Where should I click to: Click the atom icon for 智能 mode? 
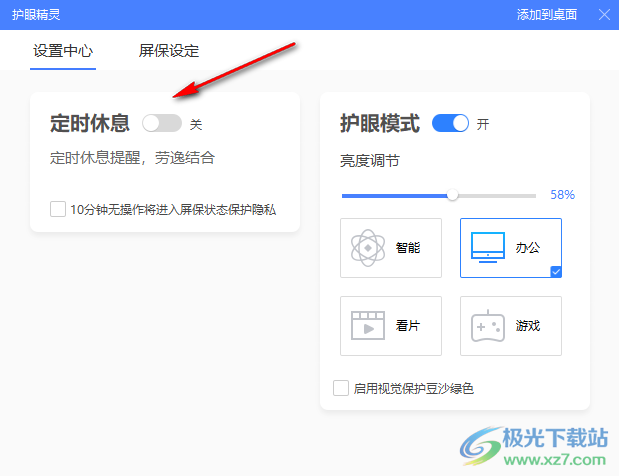[x=368, y=248]
